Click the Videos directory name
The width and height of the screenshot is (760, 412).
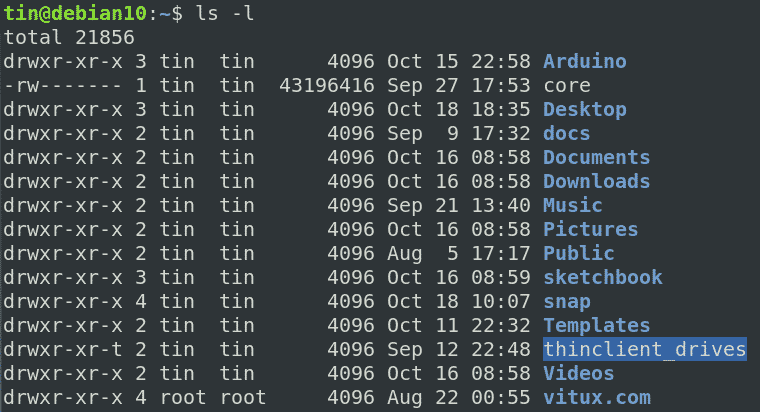click(578, 373)
